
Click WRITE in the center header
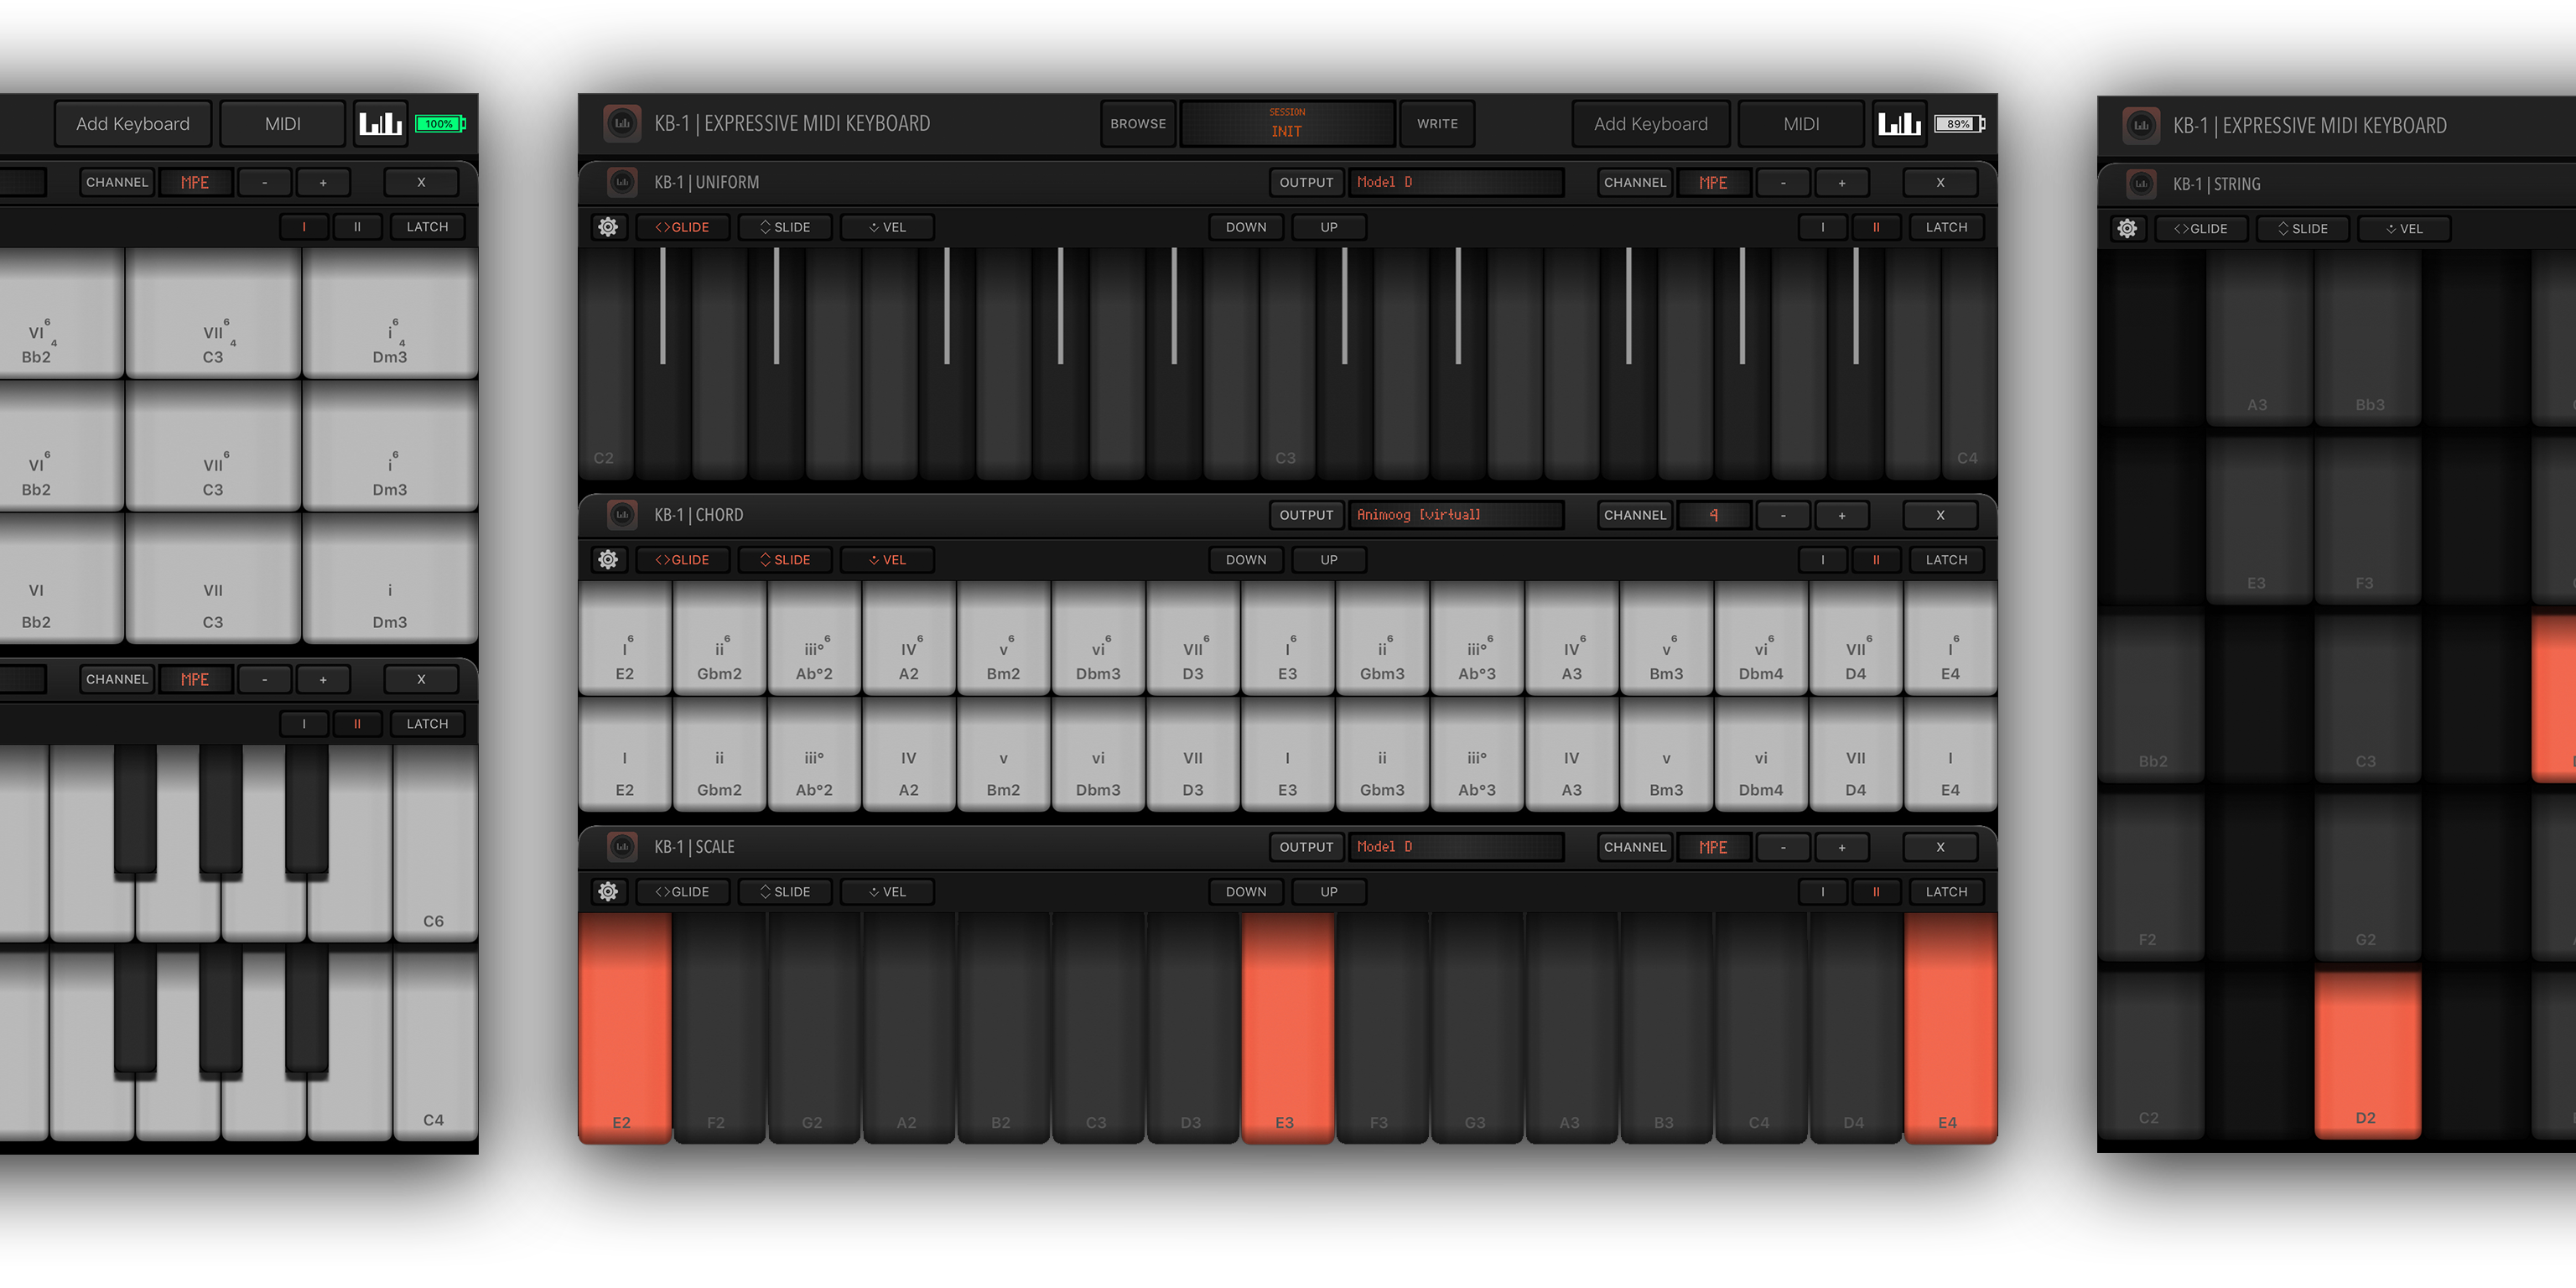coord(1437,124)
